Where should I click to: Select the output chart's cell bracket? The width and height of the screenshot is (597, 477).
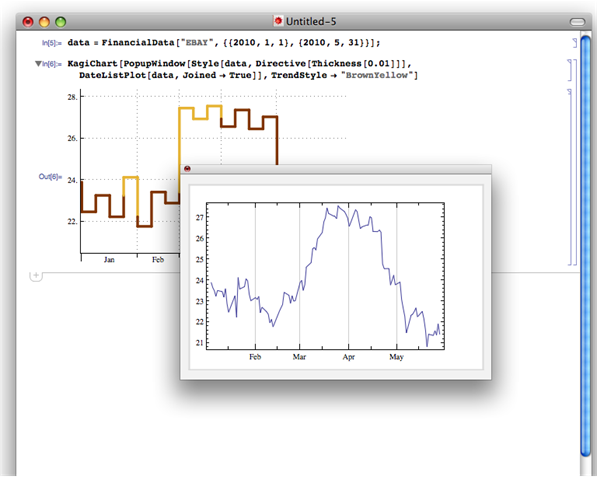[x=570, y=177]
